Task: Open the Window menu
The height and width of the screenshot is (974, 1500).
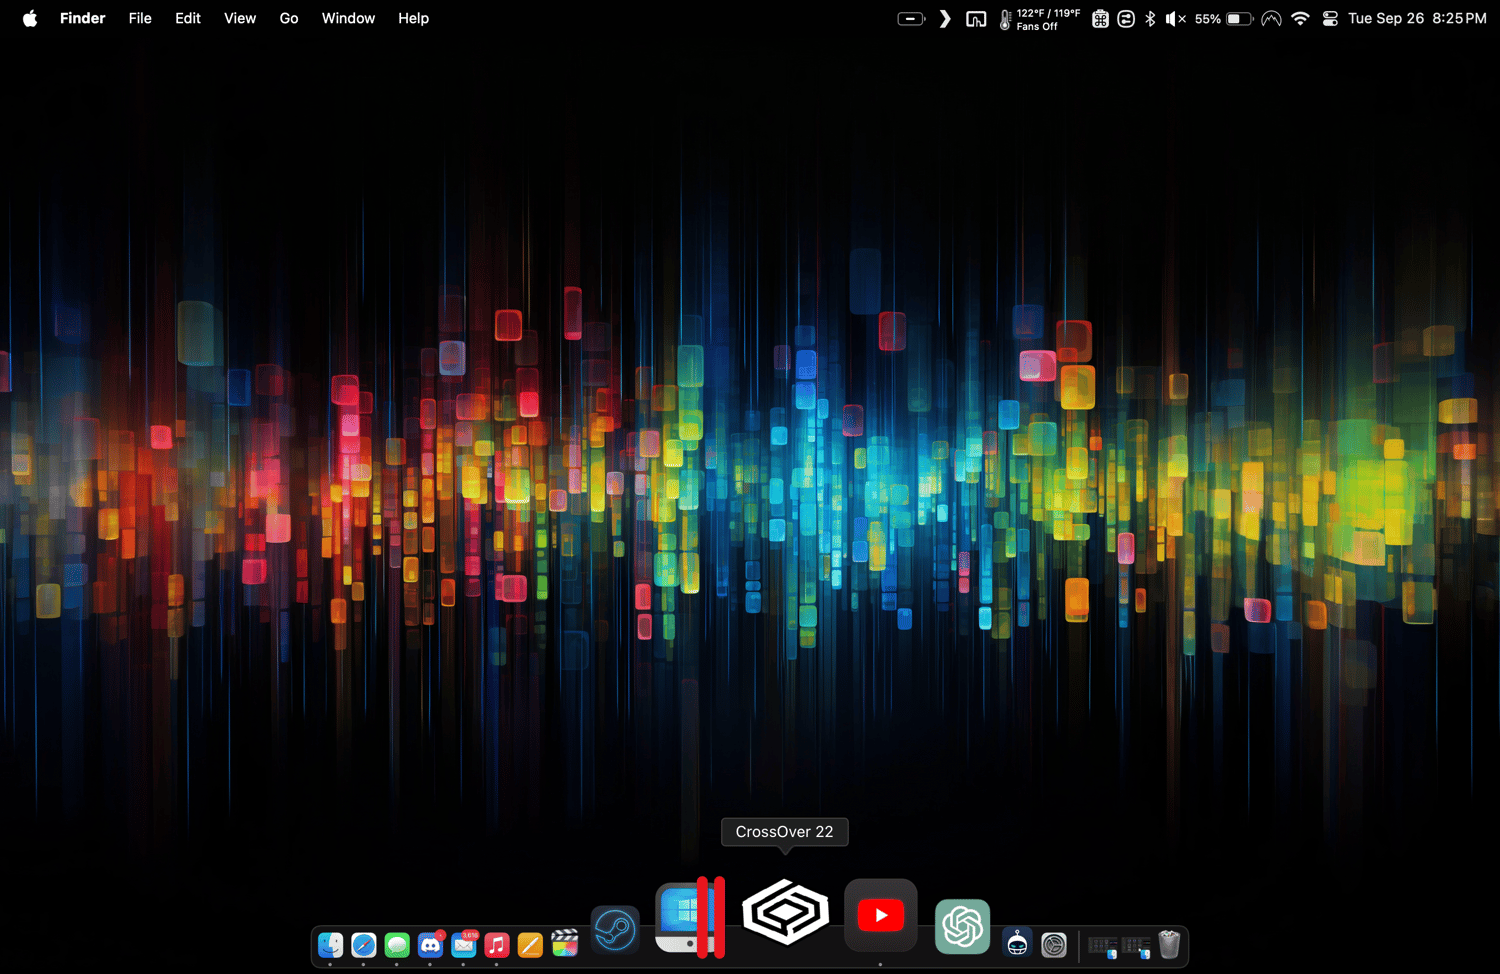Action: tap(348, 18)
